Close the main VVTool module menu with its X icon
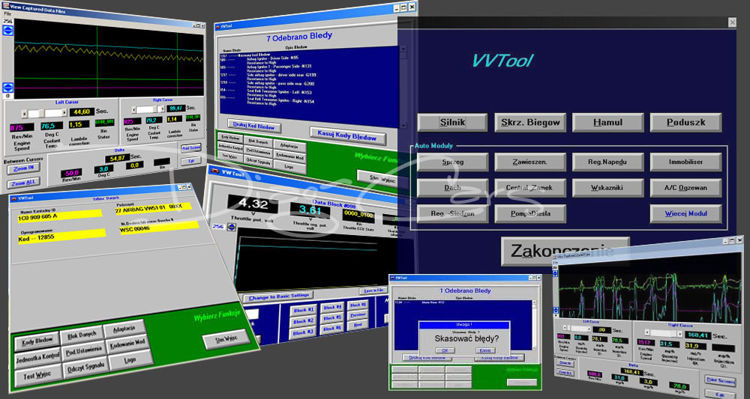The width and height of the screenshot is (750, 399). tap(732, 22)
